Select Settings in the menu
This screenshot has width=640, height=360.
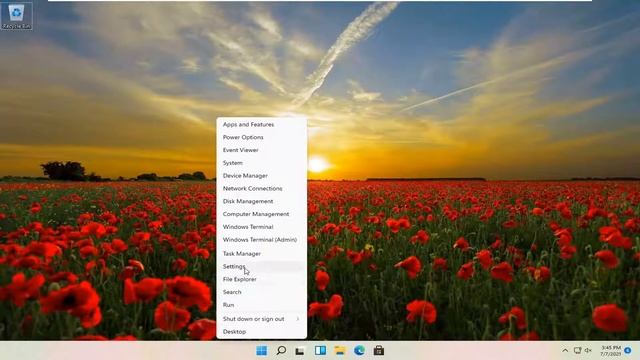pos(262,267)
